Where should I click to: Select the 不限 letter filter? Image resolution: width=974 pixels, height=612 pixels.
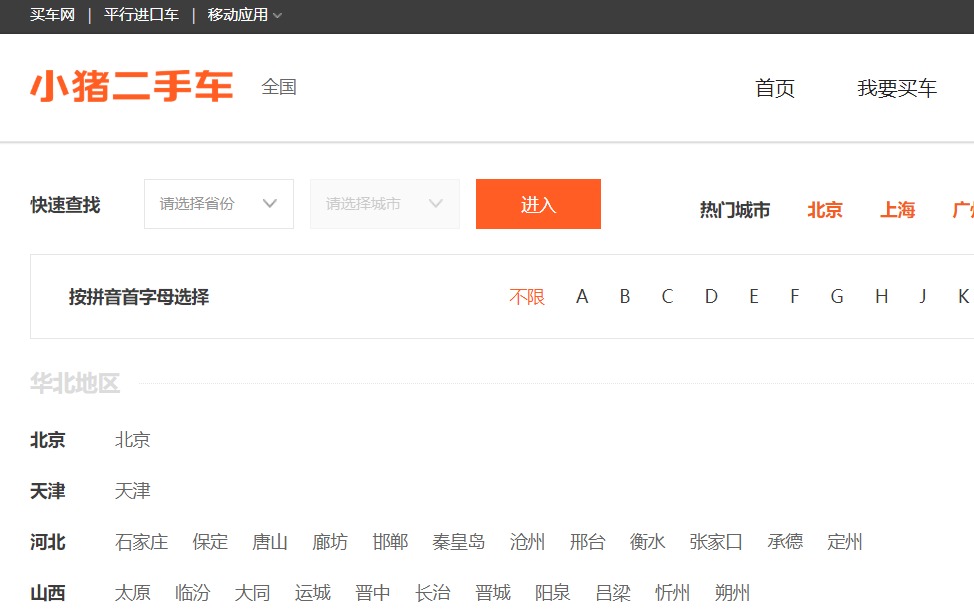pyautogui.click(x=527, y=297)
